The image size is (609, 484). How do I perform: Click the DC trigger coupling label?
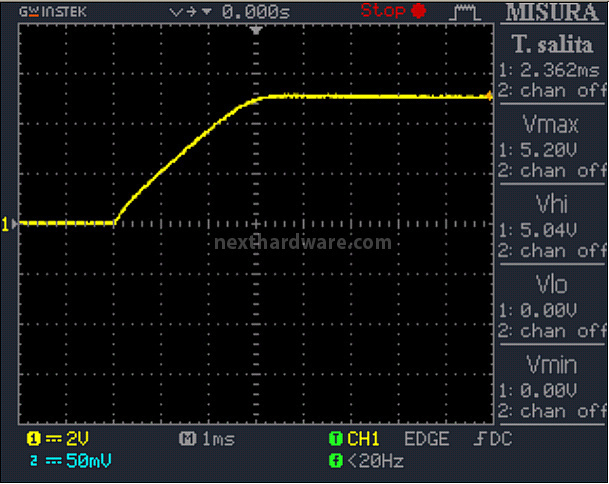click(501, 439)
